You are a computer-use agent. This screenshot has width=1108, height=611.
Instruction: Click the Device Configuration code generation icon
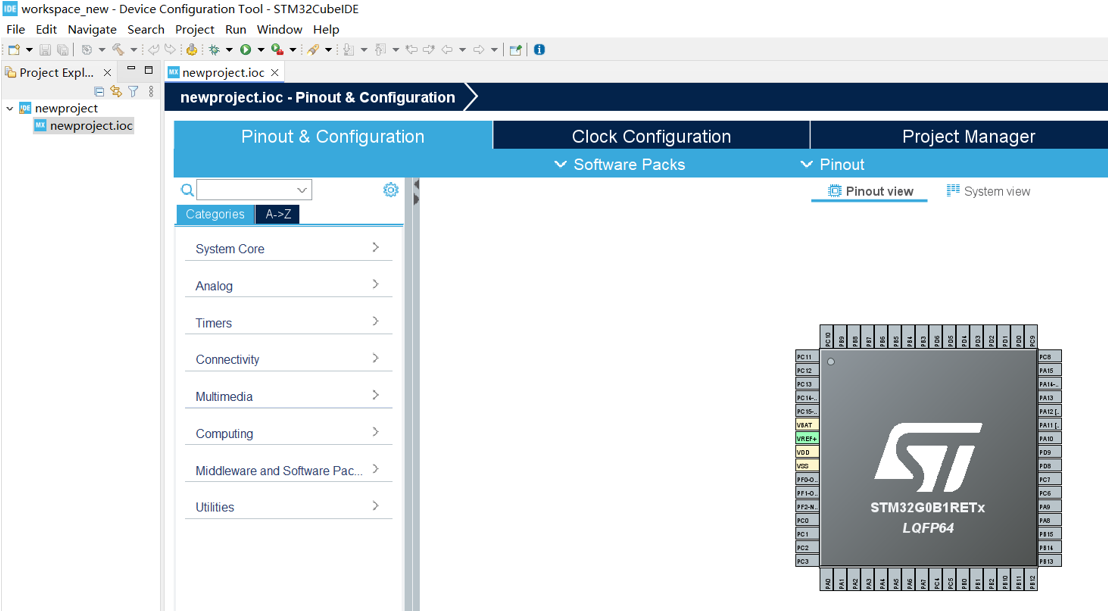191,49
